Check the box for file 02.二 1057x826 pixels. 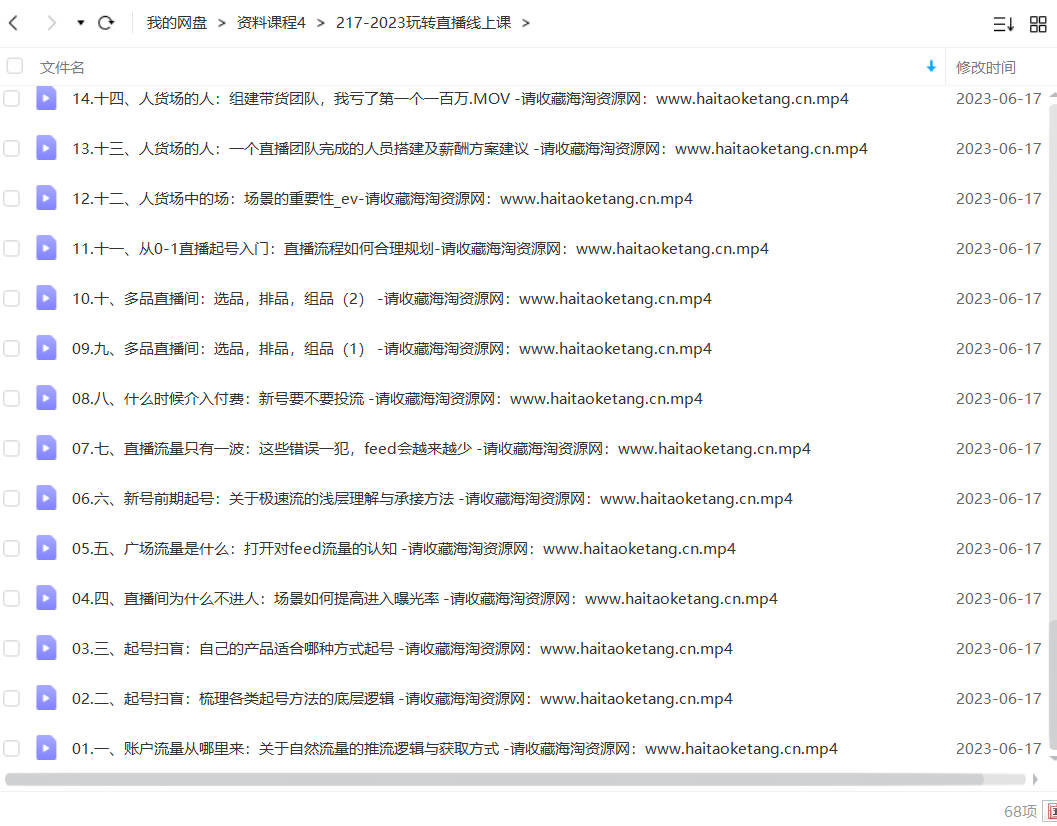tap(11, 699)
